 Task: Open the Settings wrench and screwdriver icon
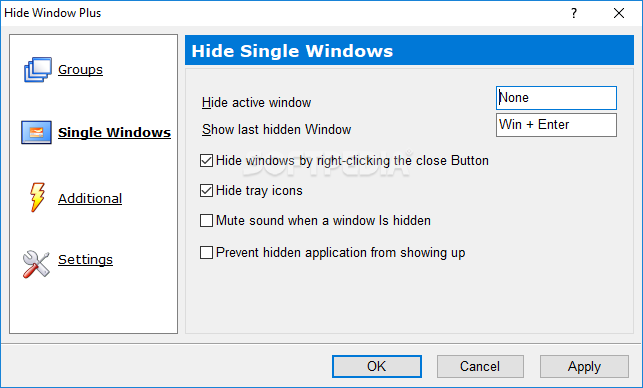[36, 264]
